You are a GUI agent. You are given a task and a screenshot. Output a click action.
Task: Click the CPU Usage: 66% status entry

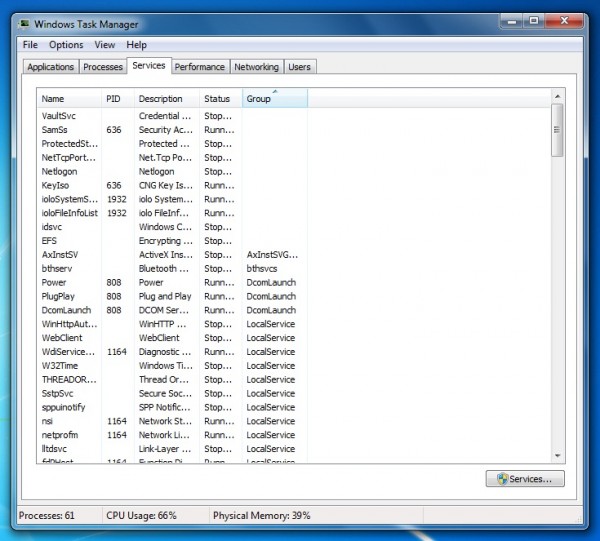coord(141,516)
